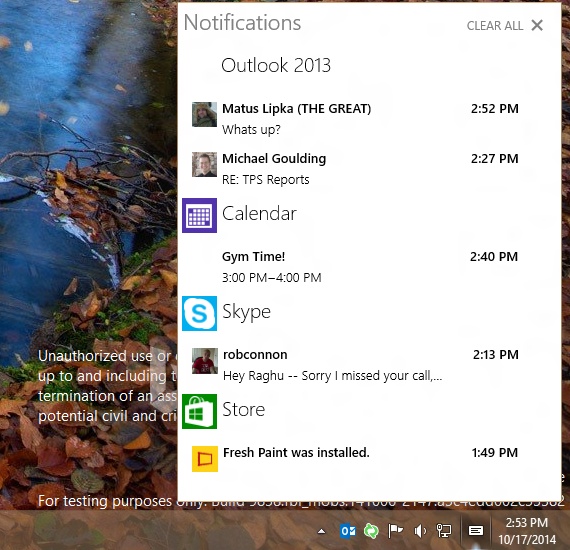
Task: Open the robconnon Skype notification
Action: click(355, 365)
